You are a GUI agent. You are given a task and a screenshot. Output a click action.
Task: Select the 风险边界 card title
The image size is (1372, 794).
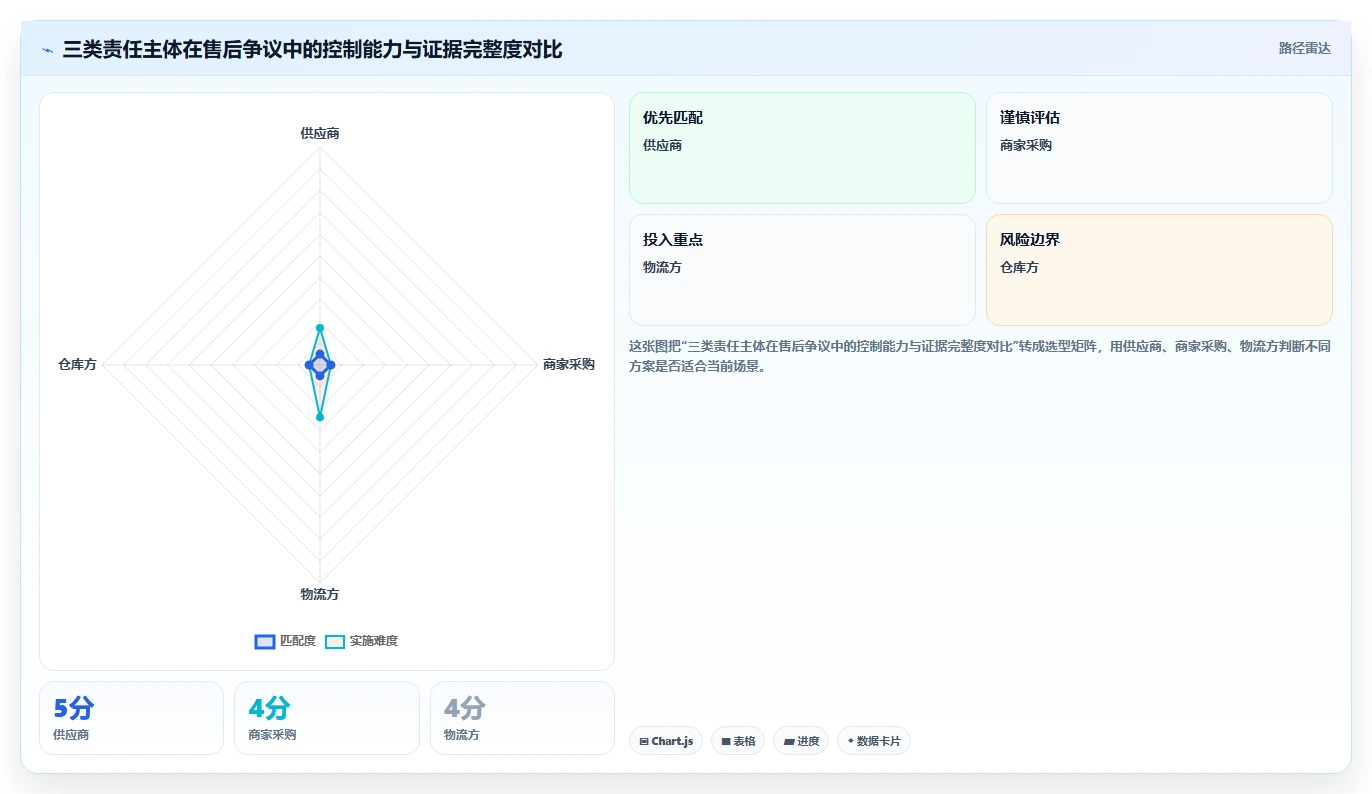[1030, 240]
